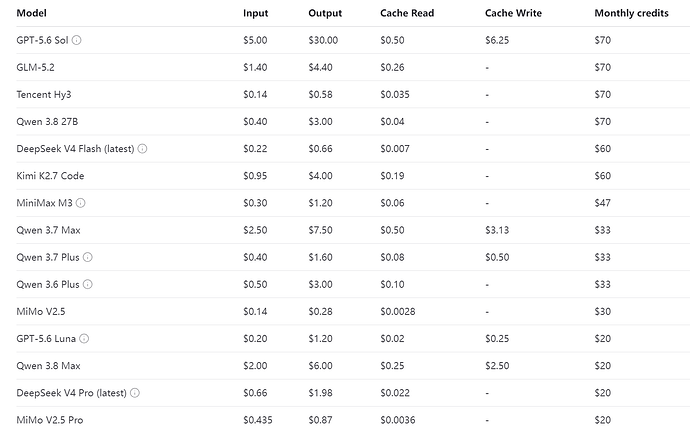Select the MiMo V2.5 Pro model name
690x435 pixels.
(x=50, y=420)
